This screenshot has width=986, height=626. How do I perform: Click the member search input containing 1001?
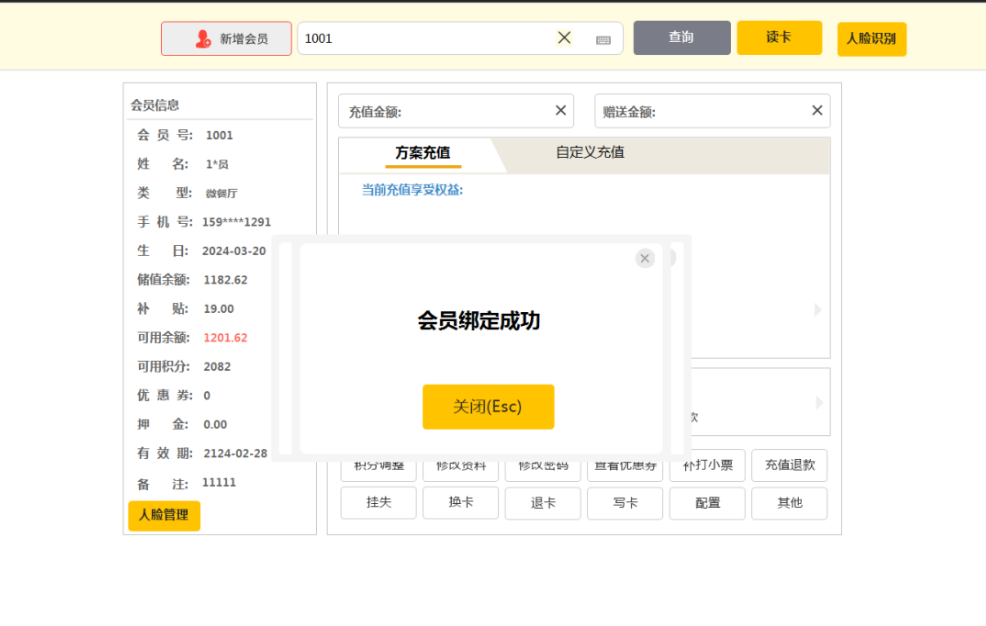coord(425,39)
